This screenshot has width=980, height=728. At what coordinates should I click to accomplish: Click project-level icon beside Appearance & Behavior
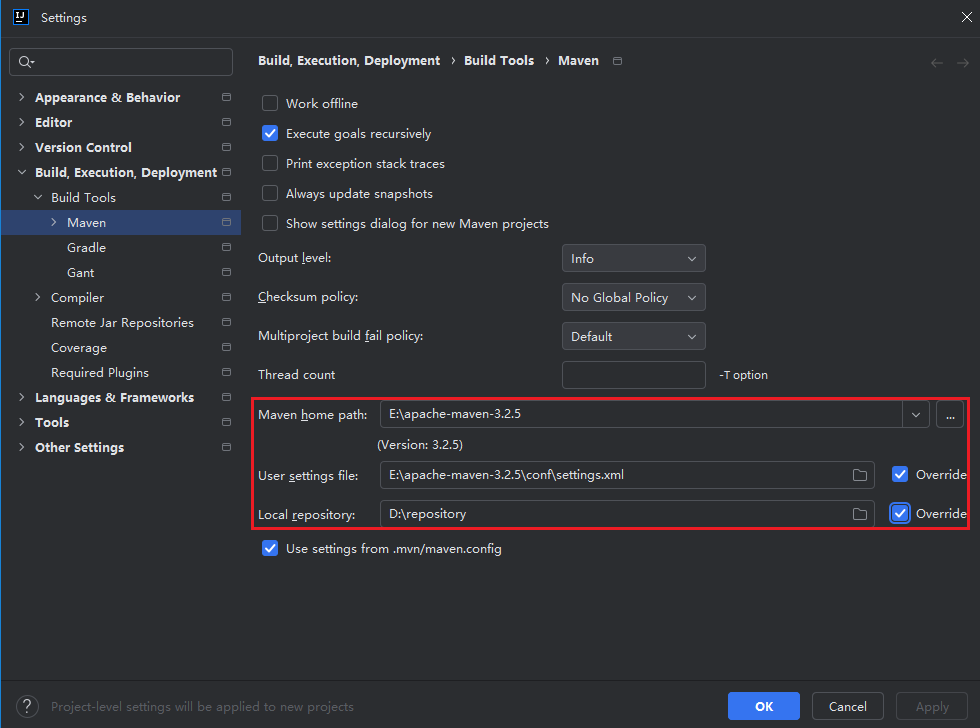point(226,97)
